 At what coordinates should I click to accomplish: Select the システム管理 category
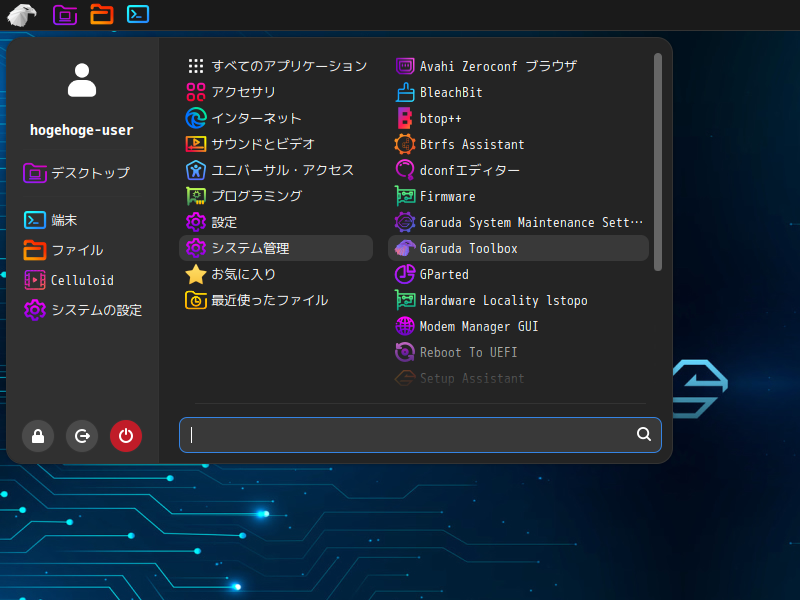coord(276,248)
